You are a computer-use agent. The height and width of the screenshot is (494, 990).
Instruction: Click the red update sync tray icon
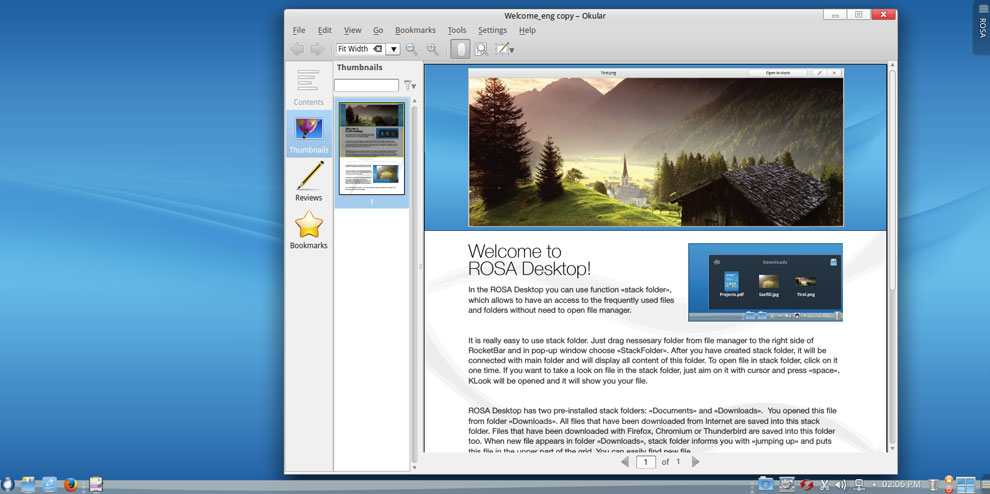(x=806, y=485)
